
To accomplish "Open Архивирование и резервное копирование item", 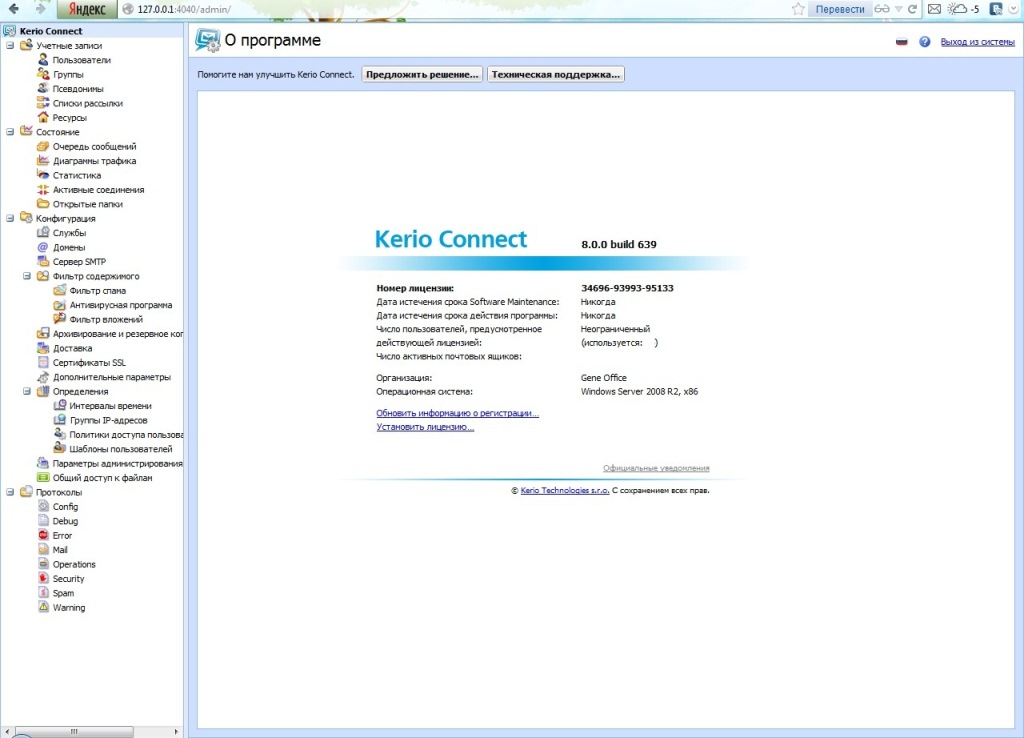I will point(118,334).
